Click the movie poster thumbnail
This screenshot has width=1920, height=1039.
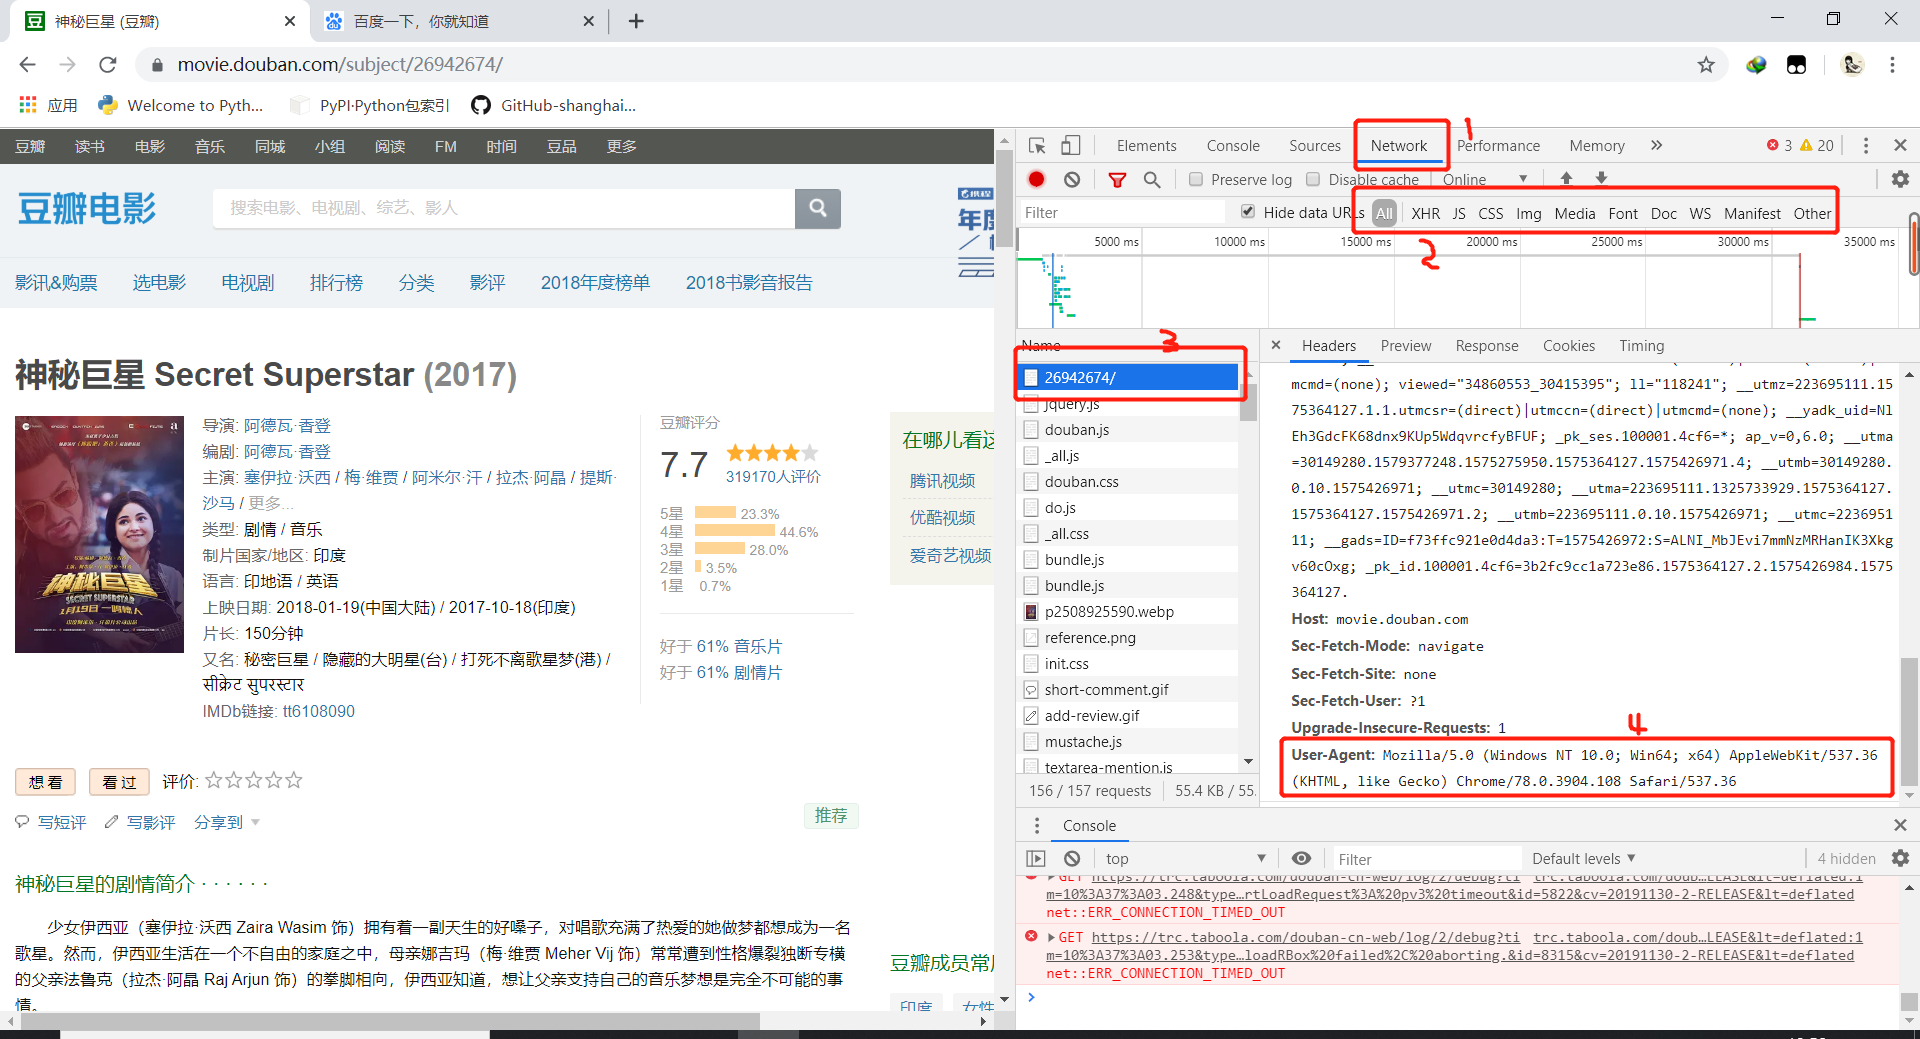click(x=99, y=535)
